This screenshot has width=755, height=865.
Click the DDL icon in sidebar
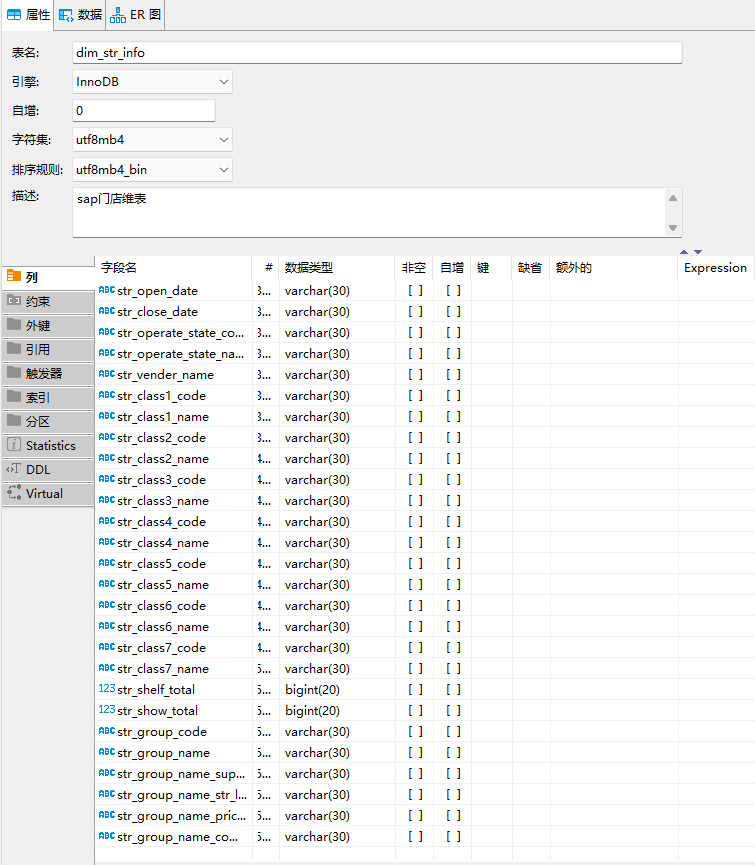(x=14, y=469)
